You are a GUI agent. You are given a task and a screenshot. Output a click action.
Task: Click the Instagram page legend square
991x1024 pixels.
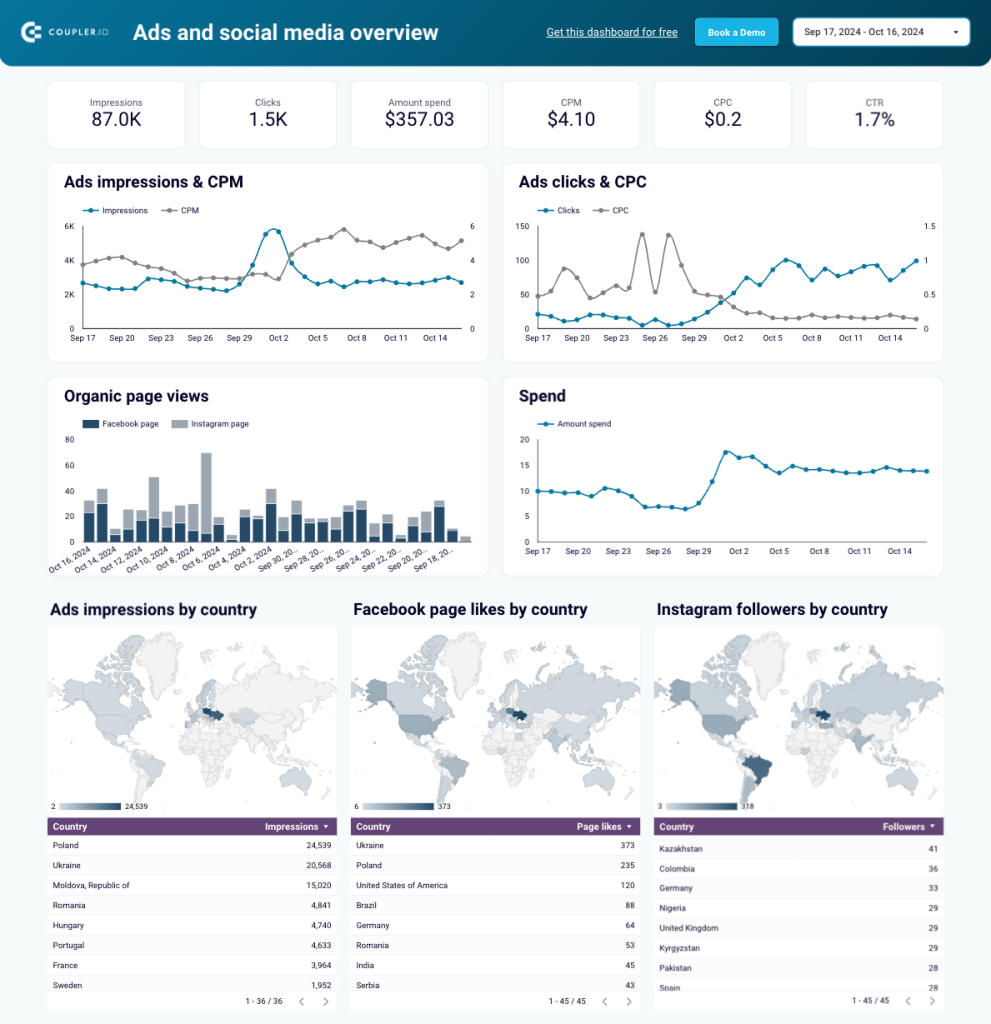click(x=178, y=424)
